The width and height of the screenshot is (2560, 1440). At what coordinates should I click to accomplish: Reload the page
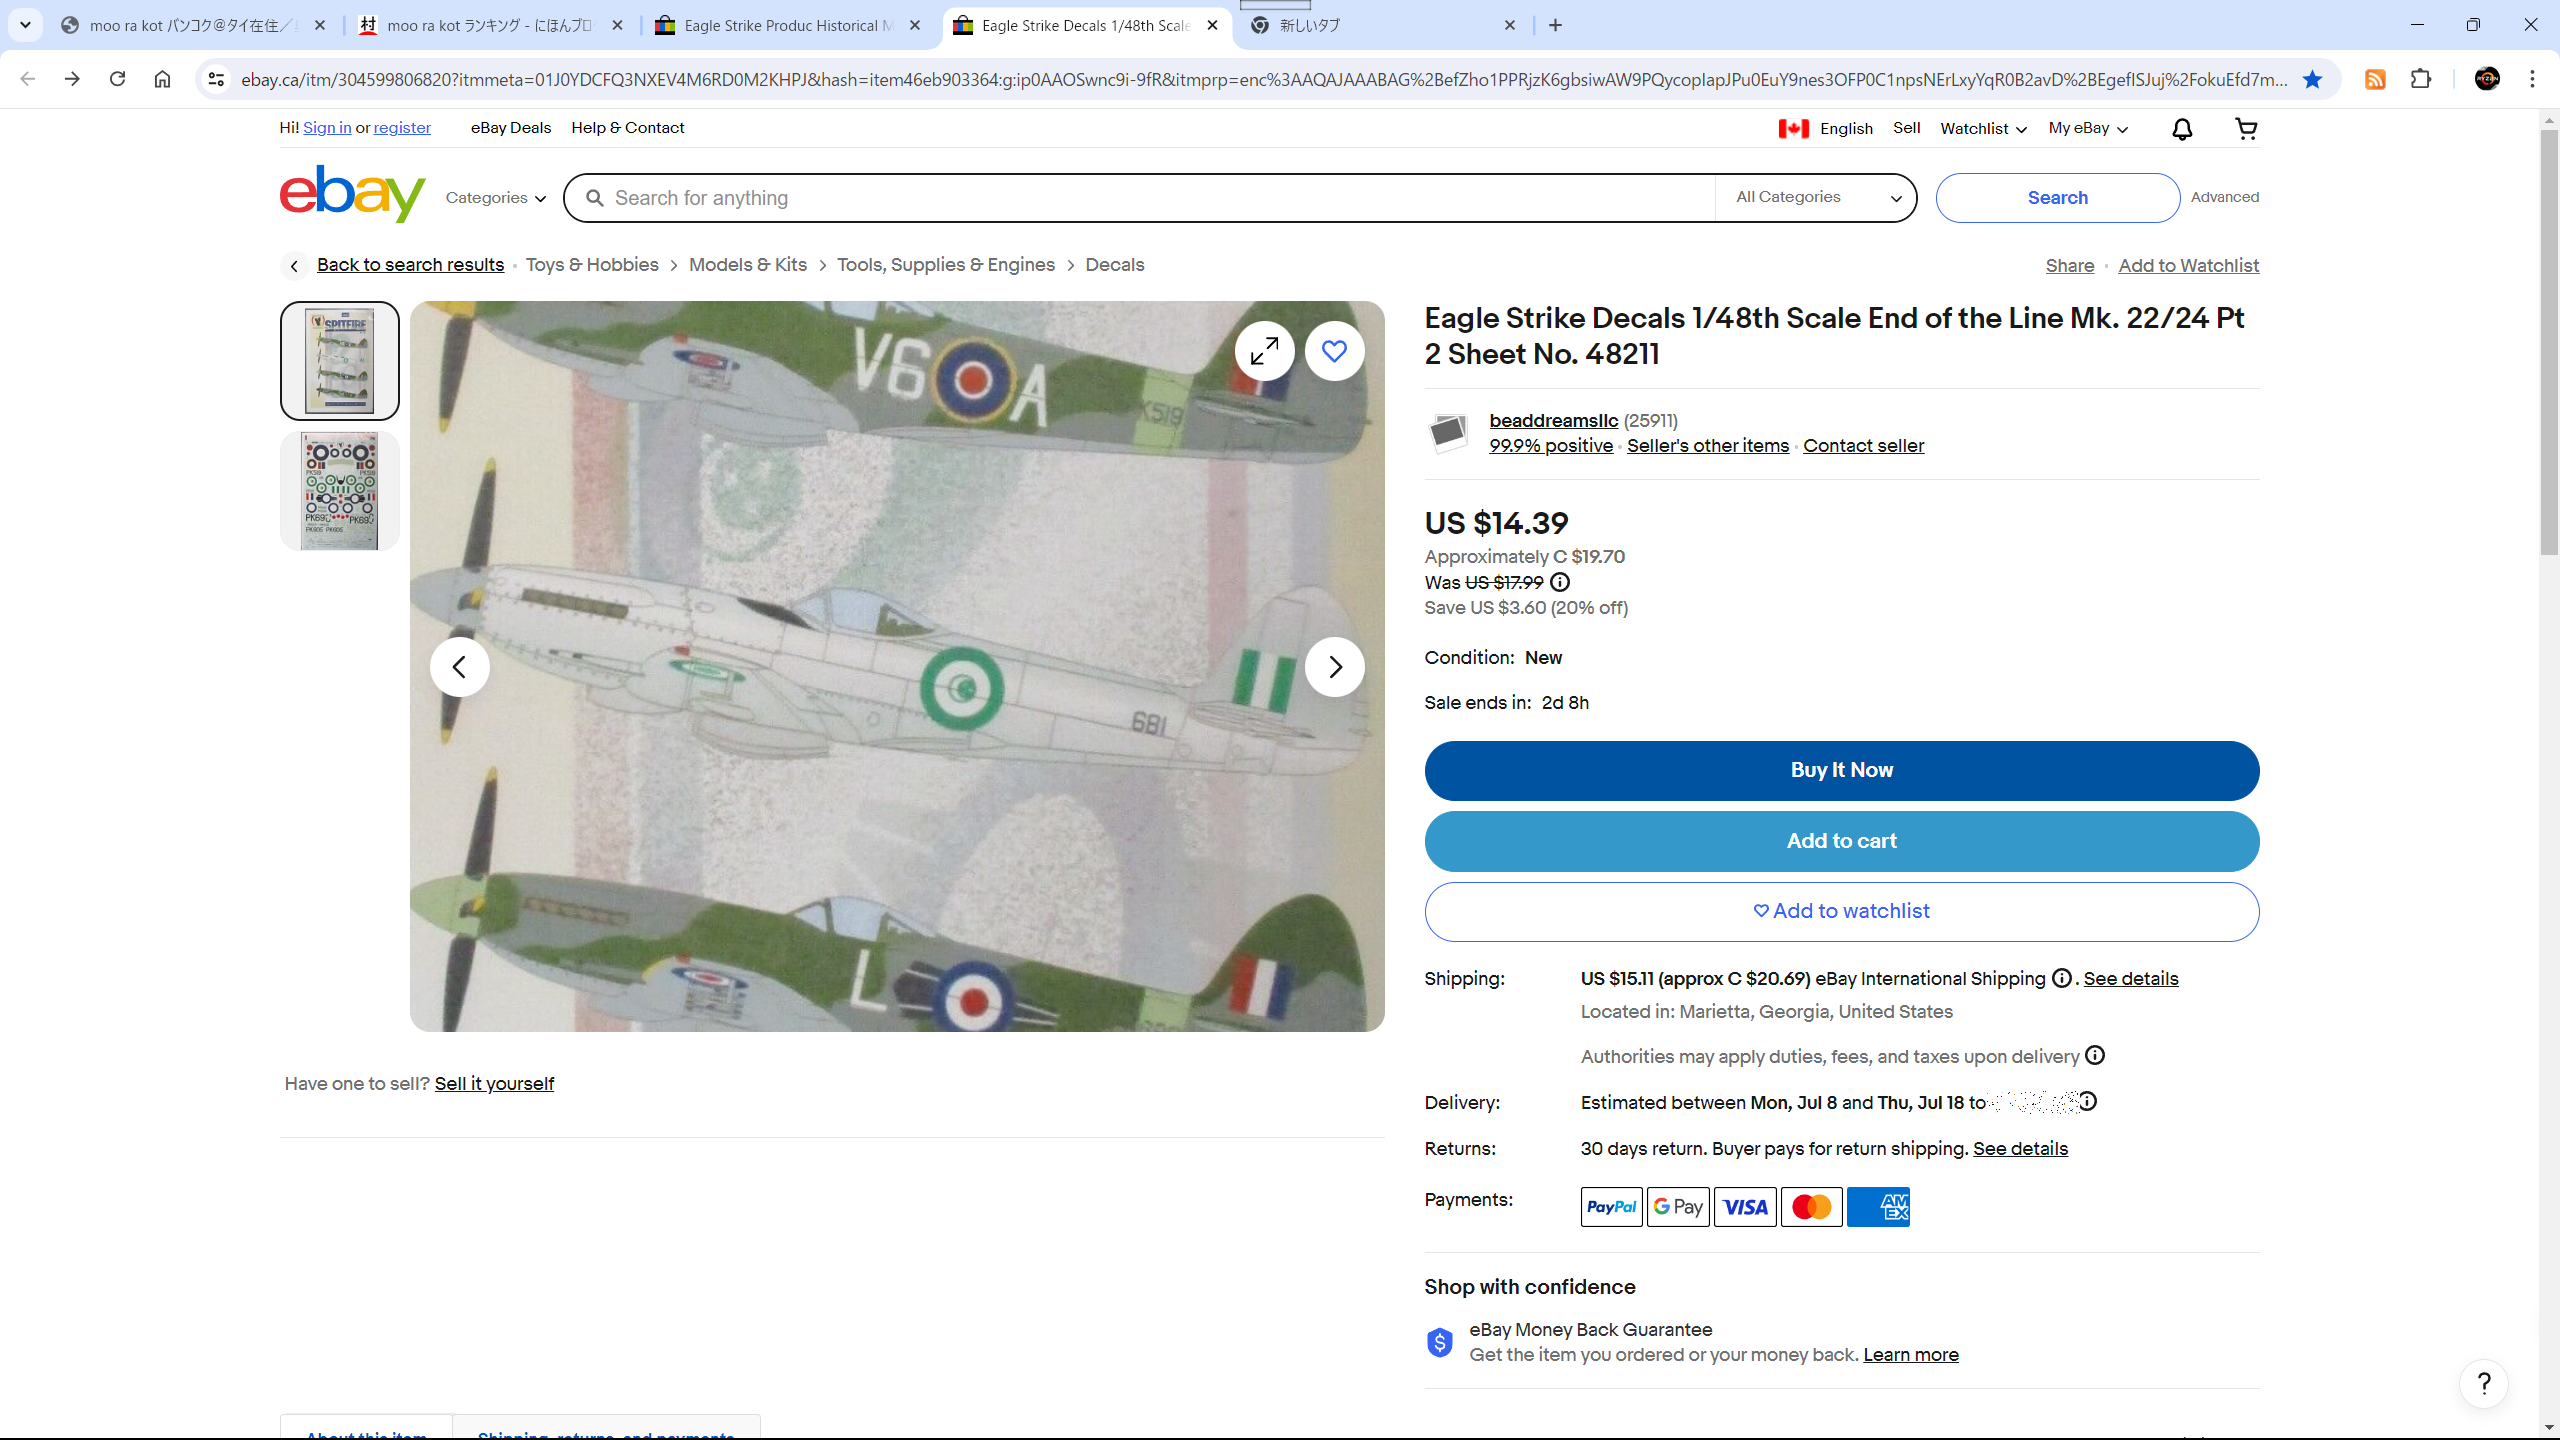coord(117,79)
